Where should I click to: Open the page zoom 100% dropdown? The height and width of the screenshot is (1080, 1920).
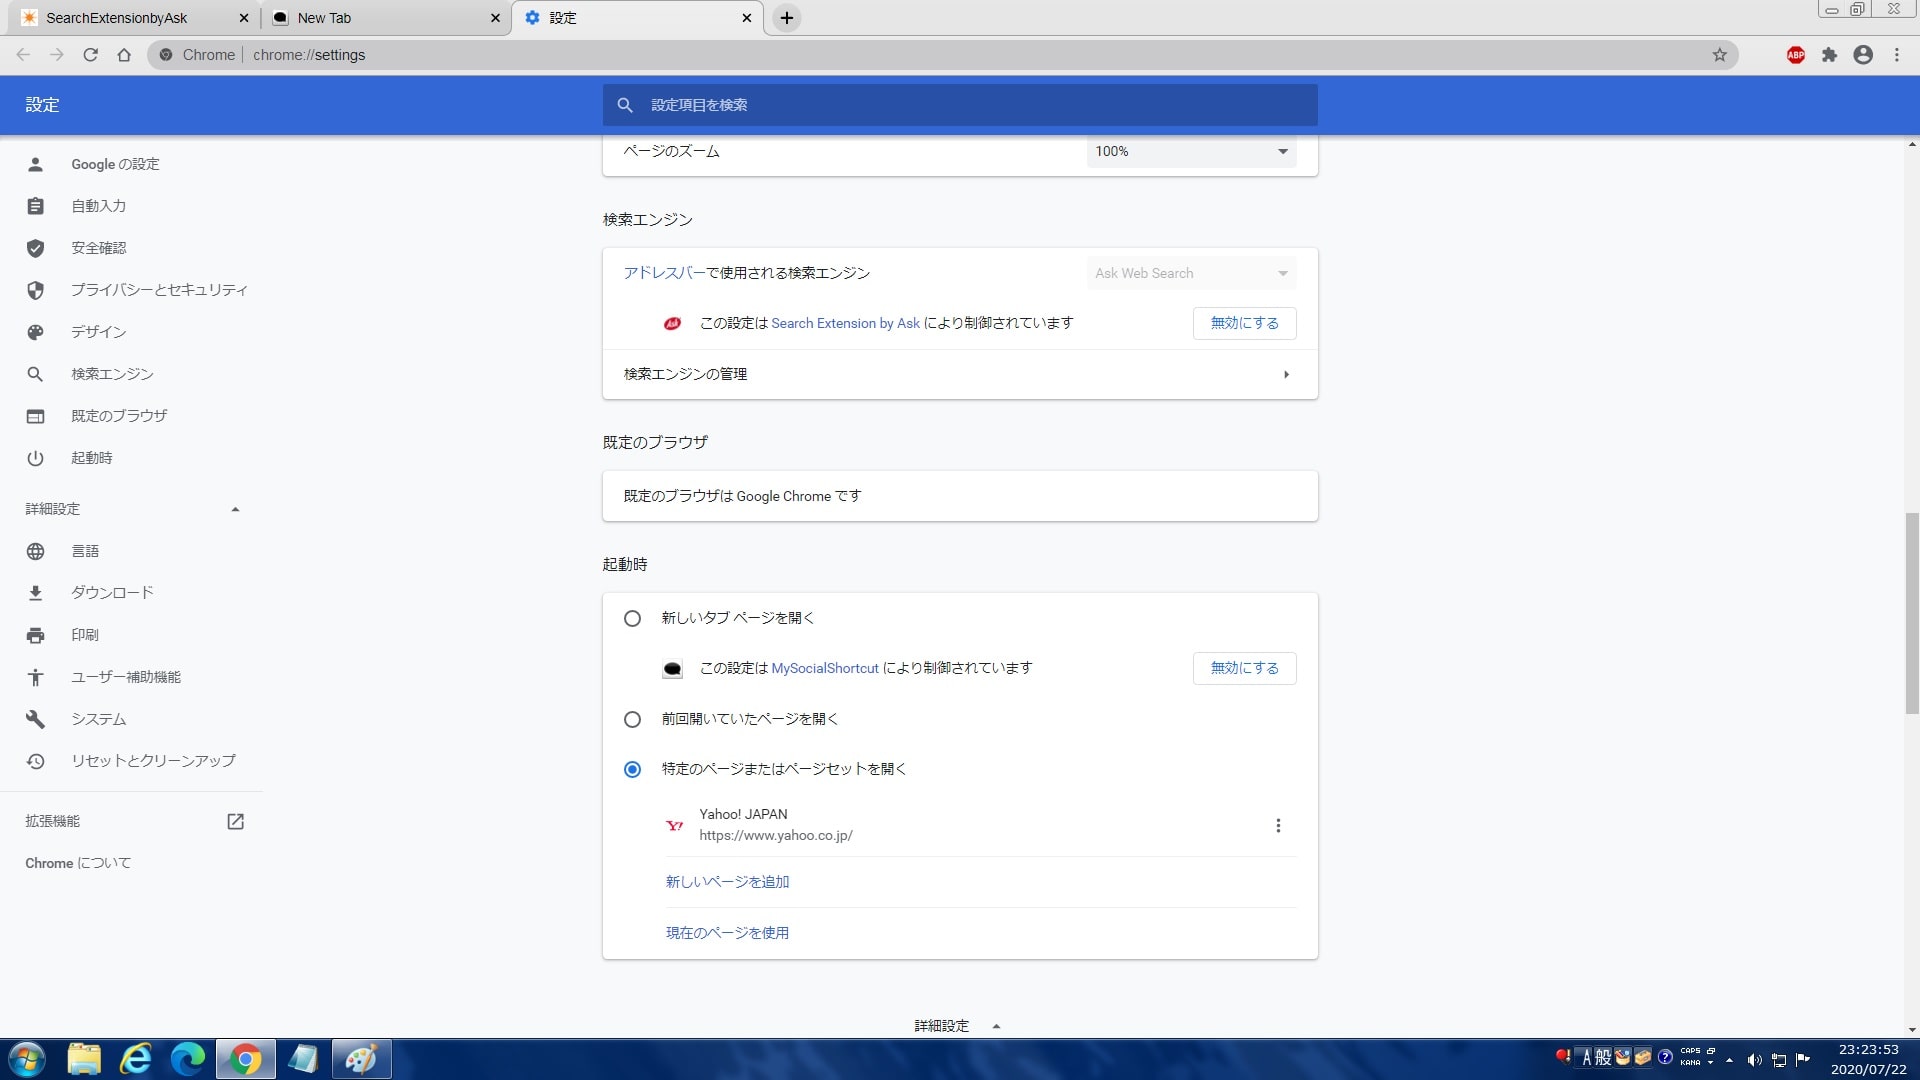tap(1191, 151)
